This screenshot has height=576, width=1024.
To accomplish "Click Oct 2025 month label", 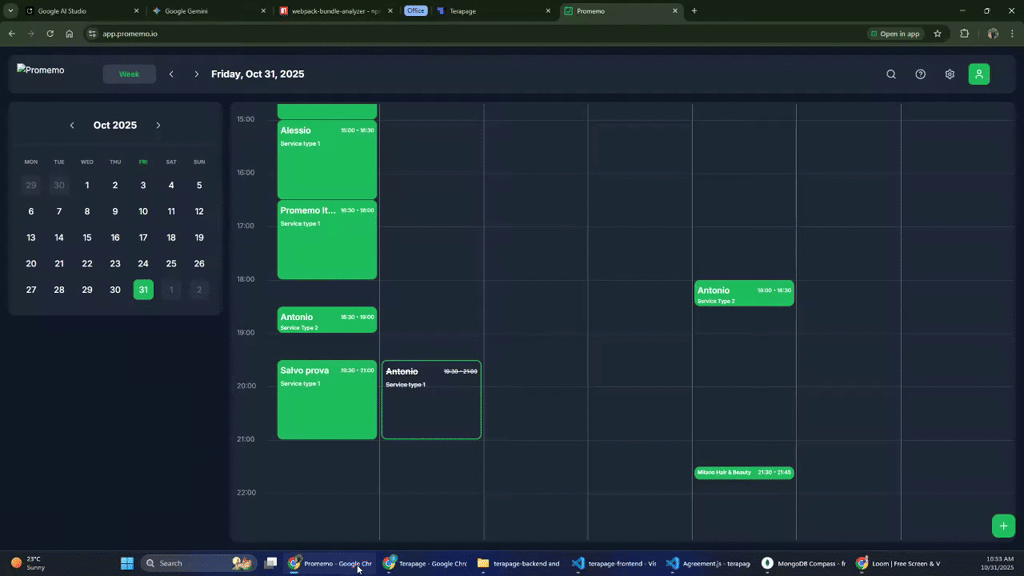I will (115, 125).
